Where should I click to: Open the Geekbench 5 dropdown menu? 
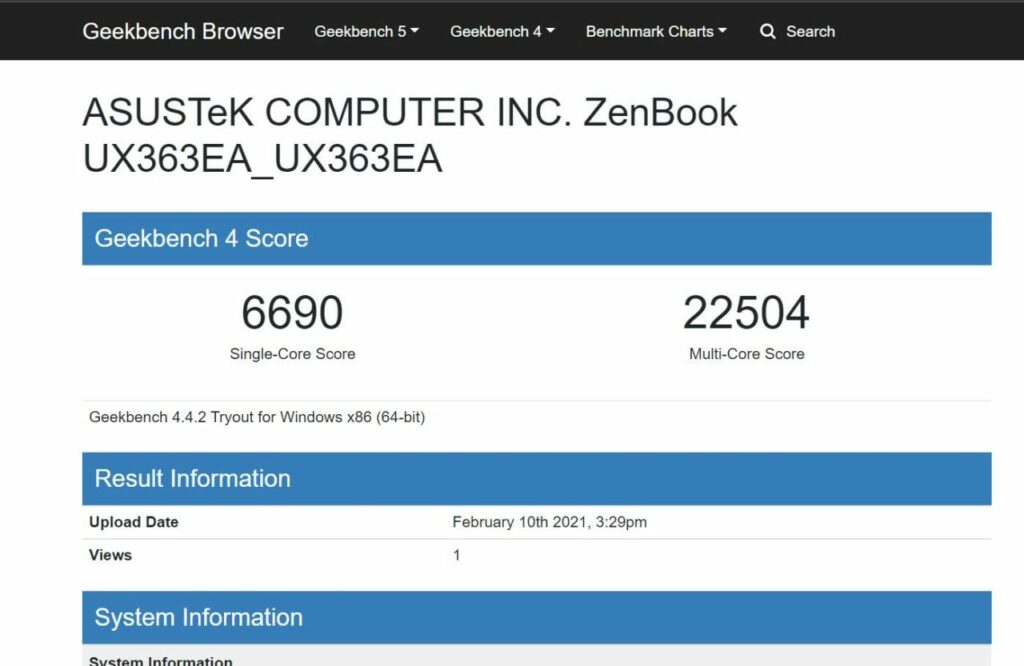coord(366,31)
